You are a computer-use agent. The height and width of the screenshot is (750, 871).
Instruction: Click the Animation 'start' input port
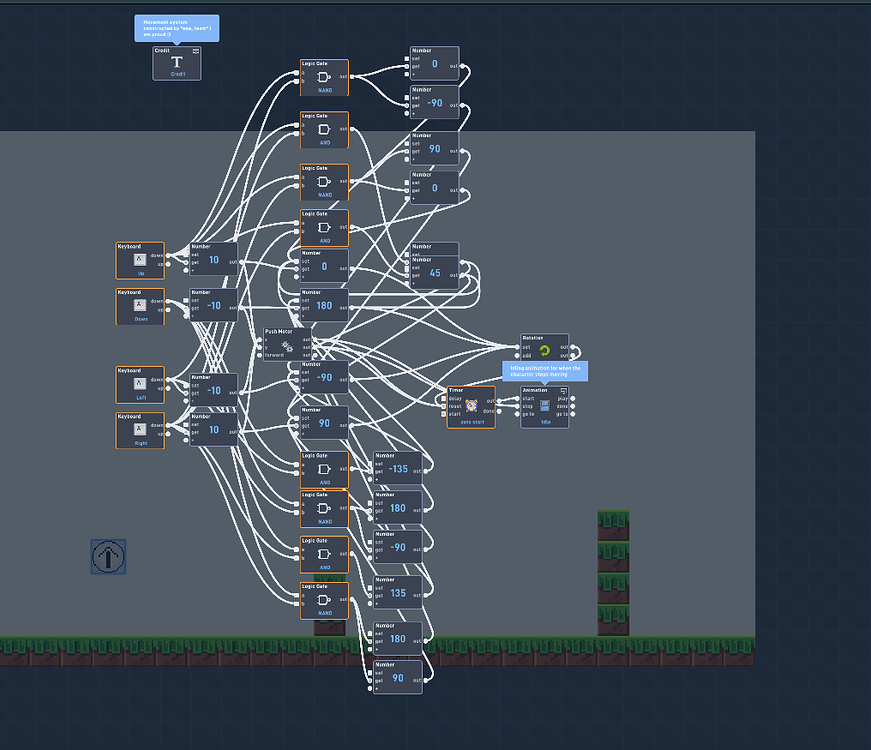pos(517,398)
